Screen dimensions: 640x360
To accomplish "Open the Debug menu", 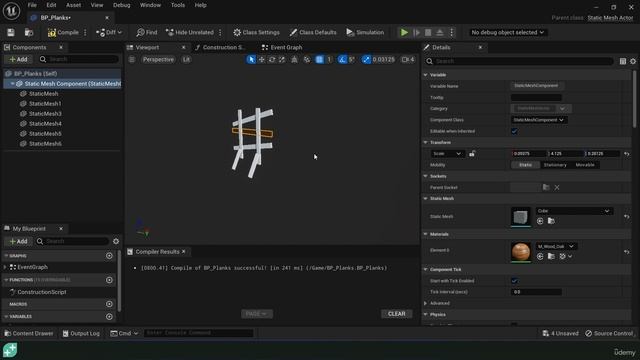I will (x=122, y=5).
